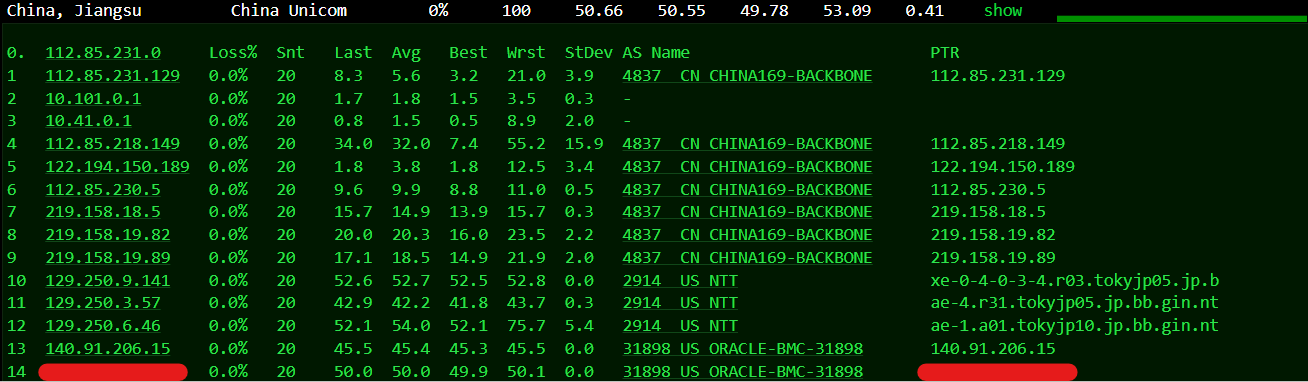Open AS 4837 CHINA169-BACKBONE link in hop 6
The image size is (1308, 382).
tap(747, 190)
